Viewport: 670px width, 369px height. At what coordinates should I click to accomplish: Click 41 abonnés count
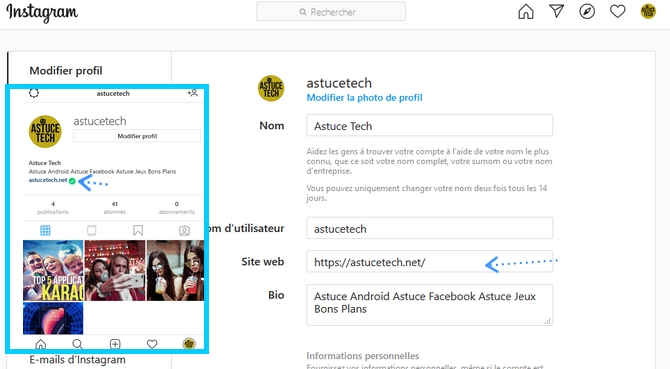(x=115, y=208)
